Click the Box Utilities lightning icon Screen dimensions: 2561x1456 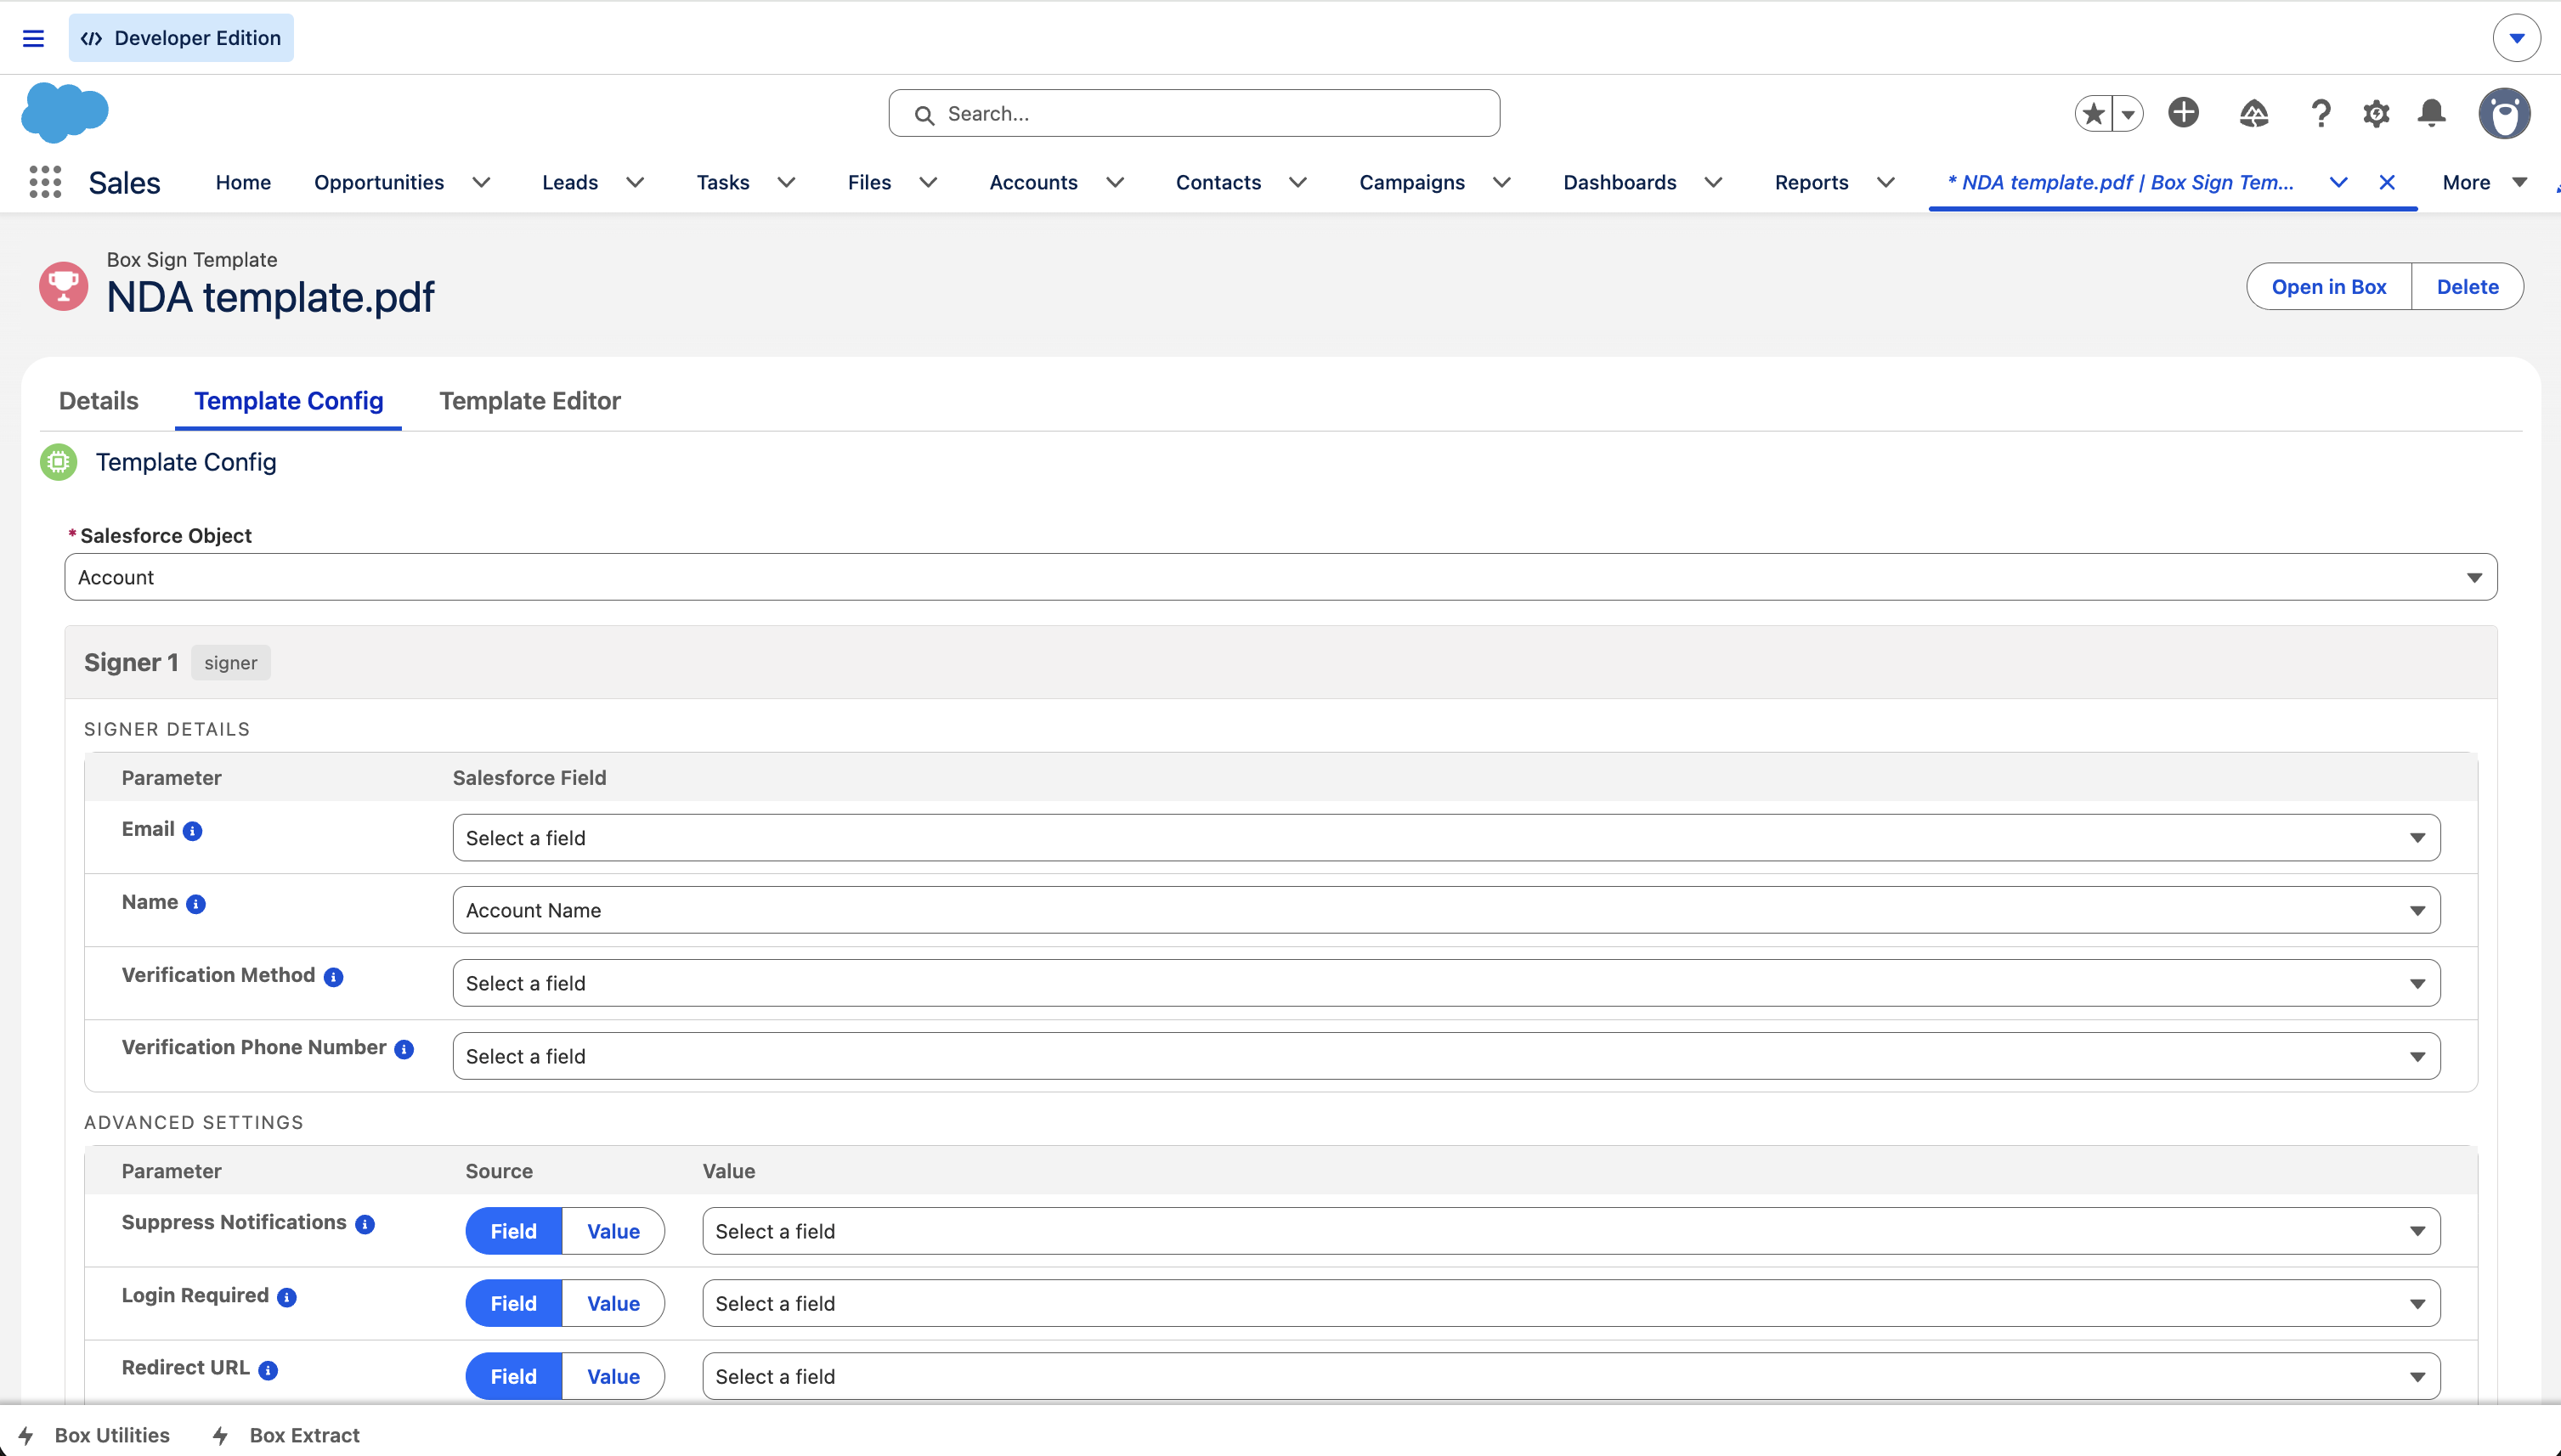click(27, 1435)
